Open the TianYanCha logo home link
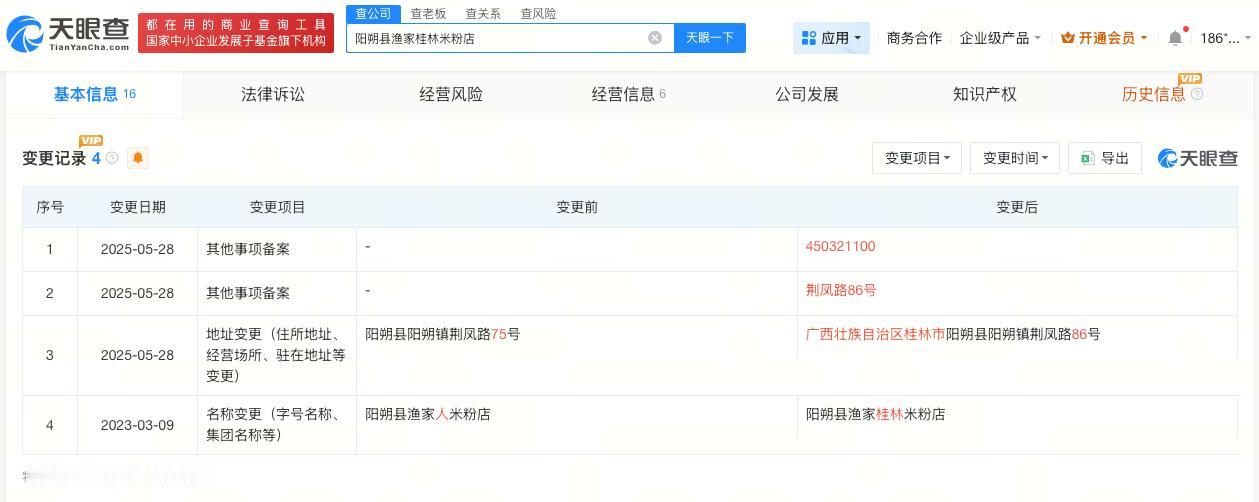The height and width of the screenshot is (502, 1259). [x=68, y=35]
